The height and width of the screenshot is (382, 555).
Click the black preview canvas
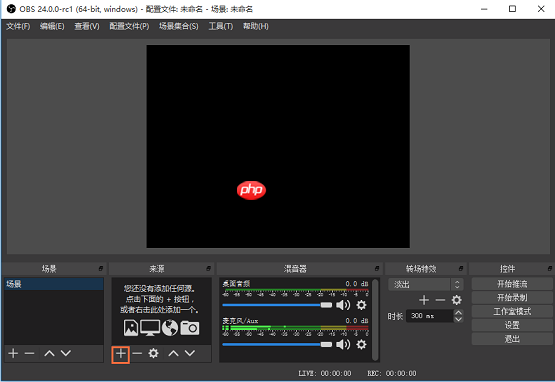(278, 146)
